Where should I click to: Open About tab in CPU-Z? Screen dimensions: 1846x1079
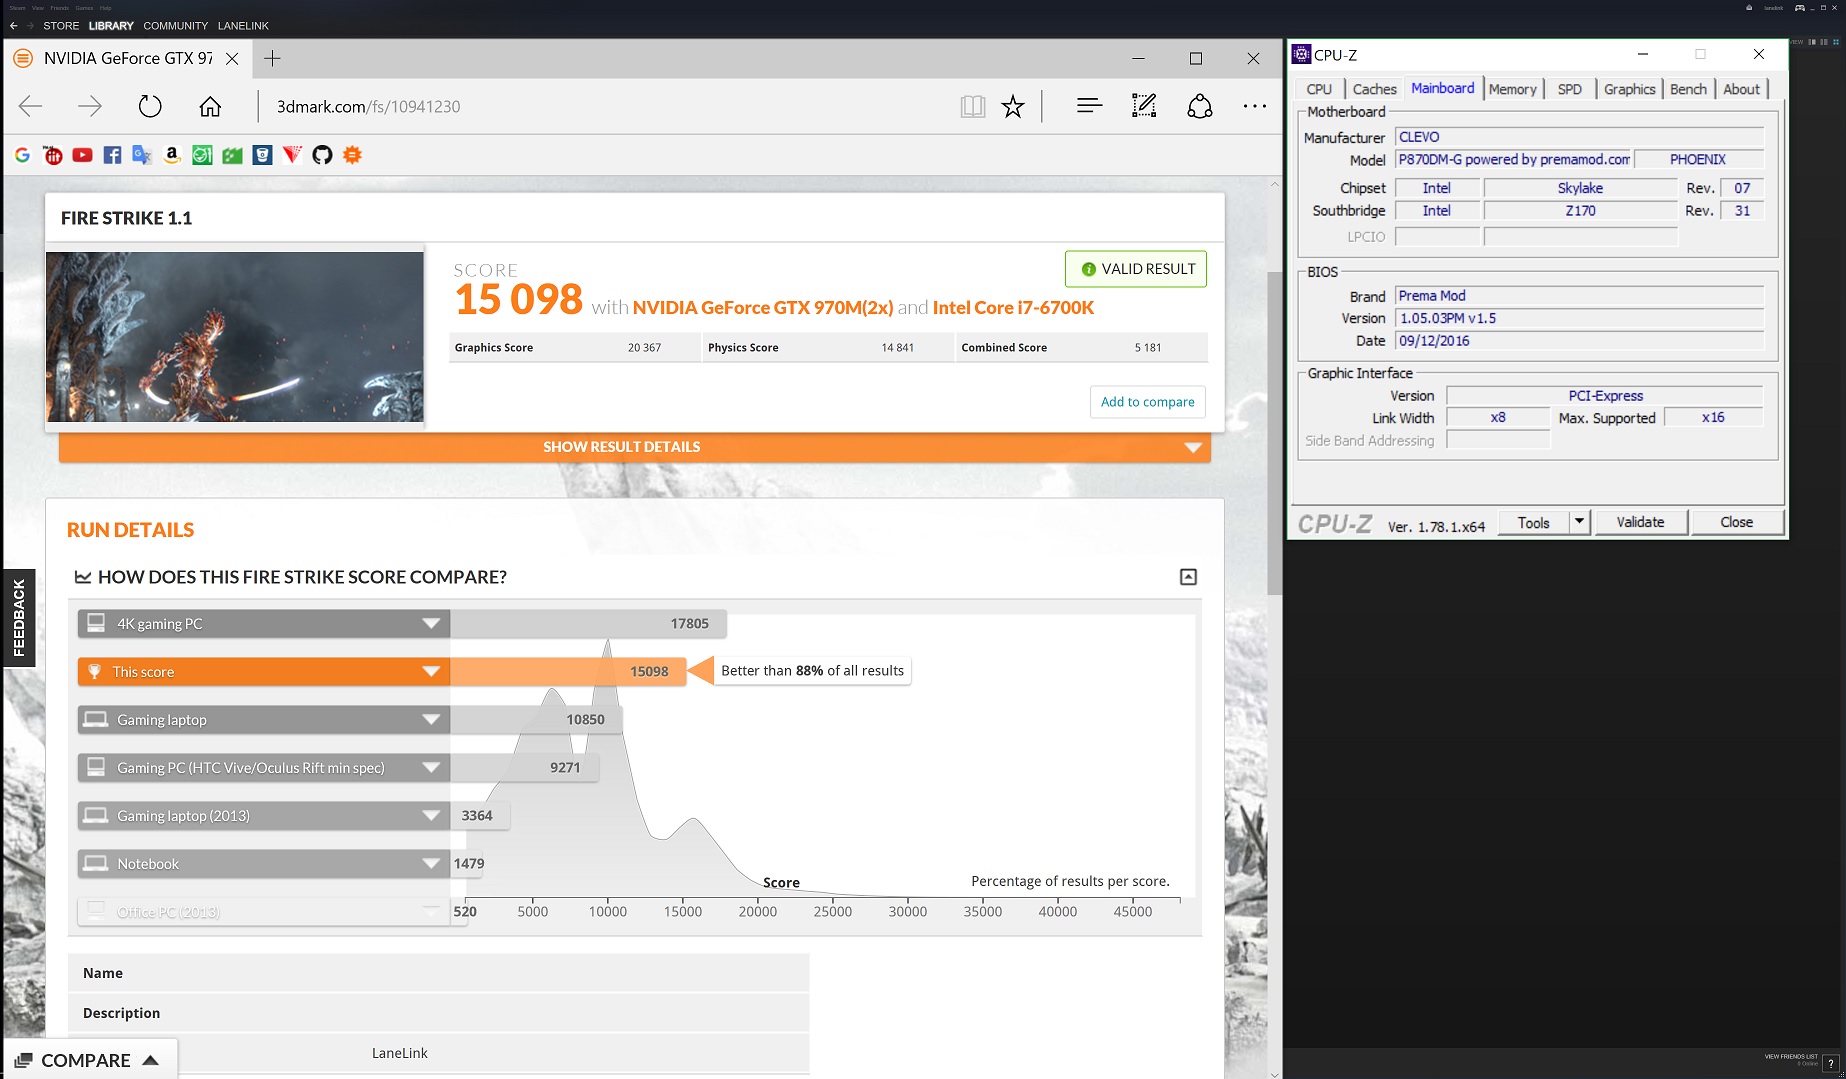tap(1741, 89)
